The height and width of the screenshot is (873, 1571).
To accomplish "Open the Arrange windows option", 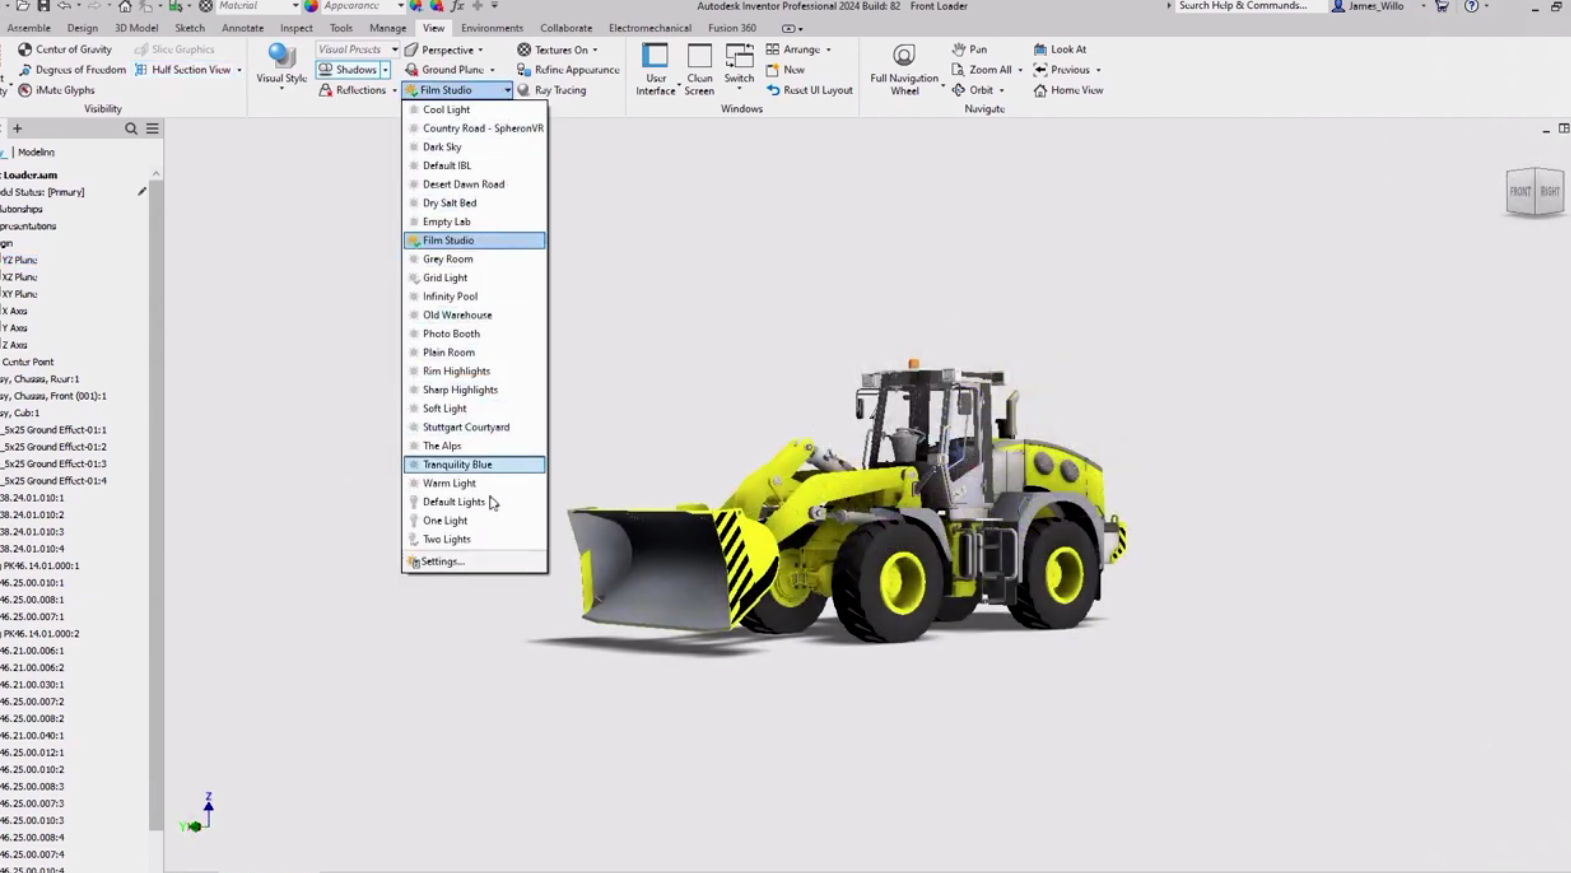I will [x=794, y=49].
